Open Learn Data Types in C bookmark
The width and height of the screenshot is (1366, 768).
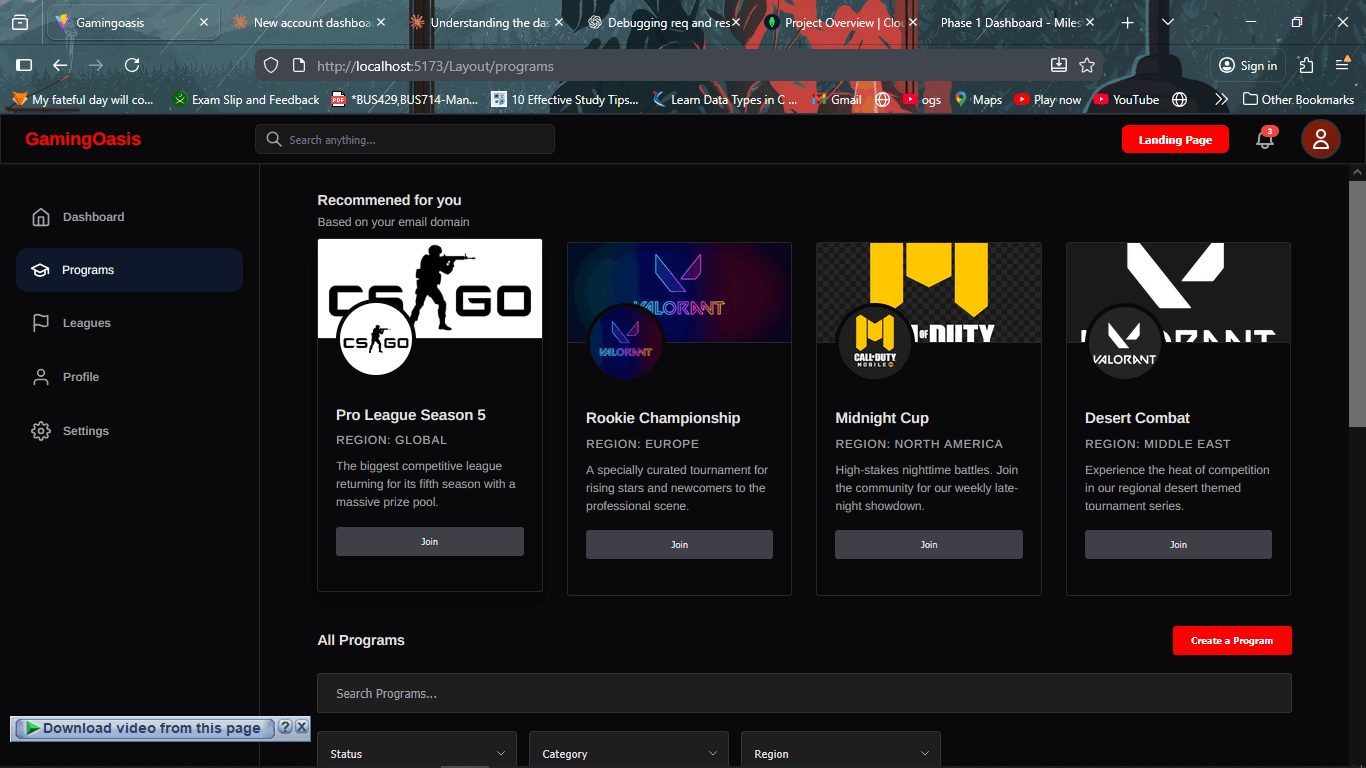725,99
